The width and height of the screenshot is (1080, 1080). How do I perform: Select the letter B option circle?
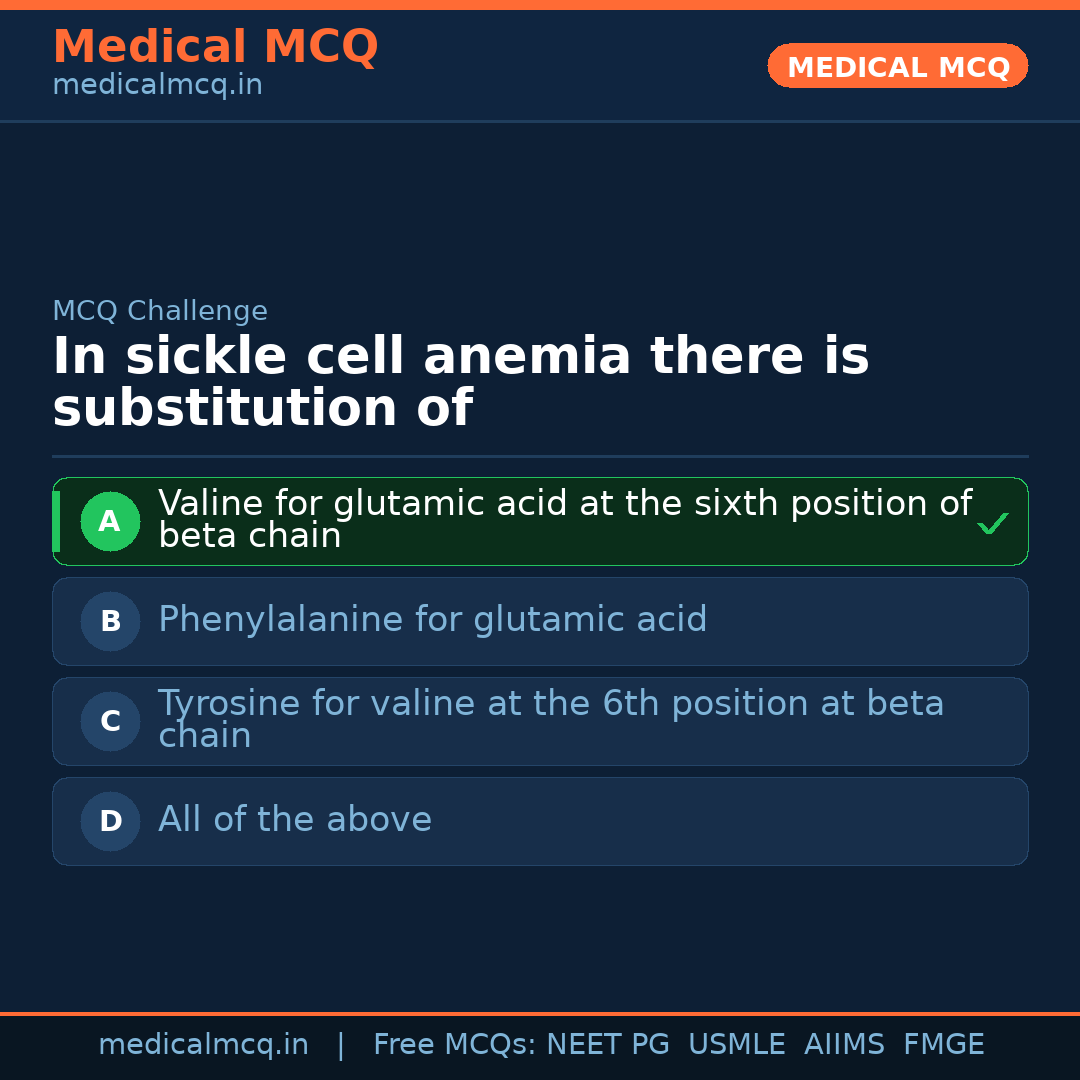click(110, 621)
